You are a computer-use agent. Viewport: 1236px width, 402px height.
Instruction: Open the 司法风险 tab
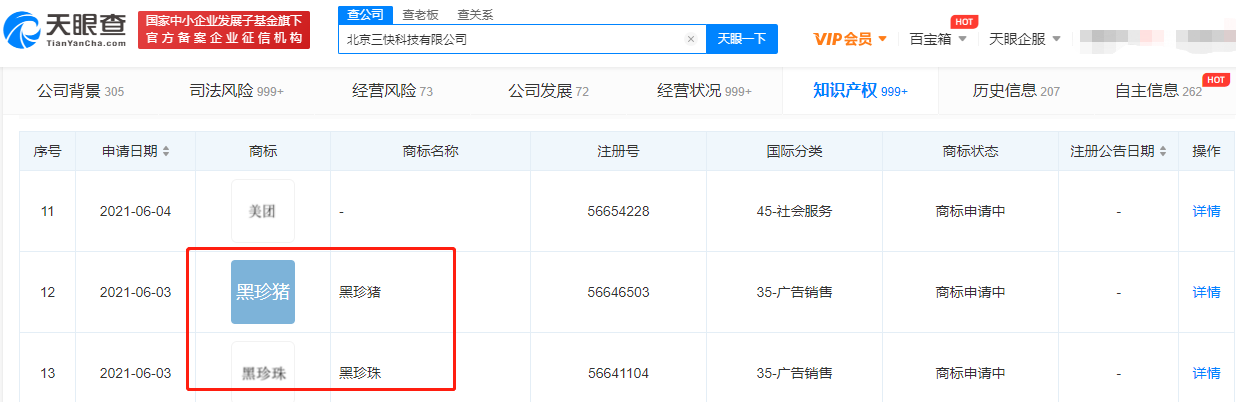click(236, 91)
